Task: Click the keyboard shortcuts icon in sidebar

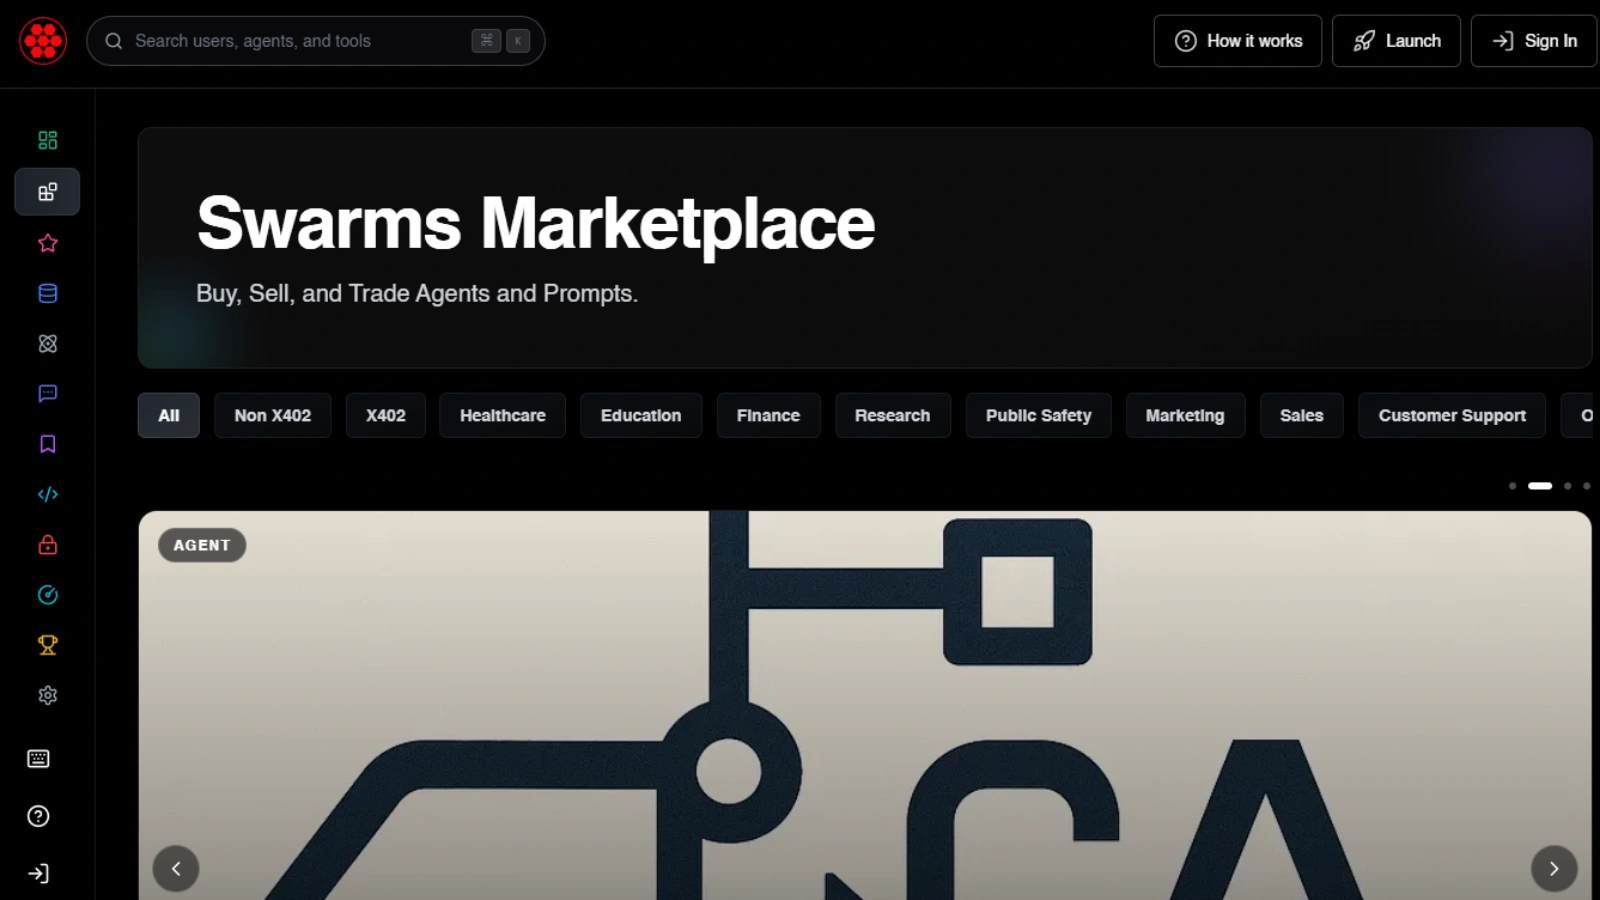Action: tap(38, 759)
